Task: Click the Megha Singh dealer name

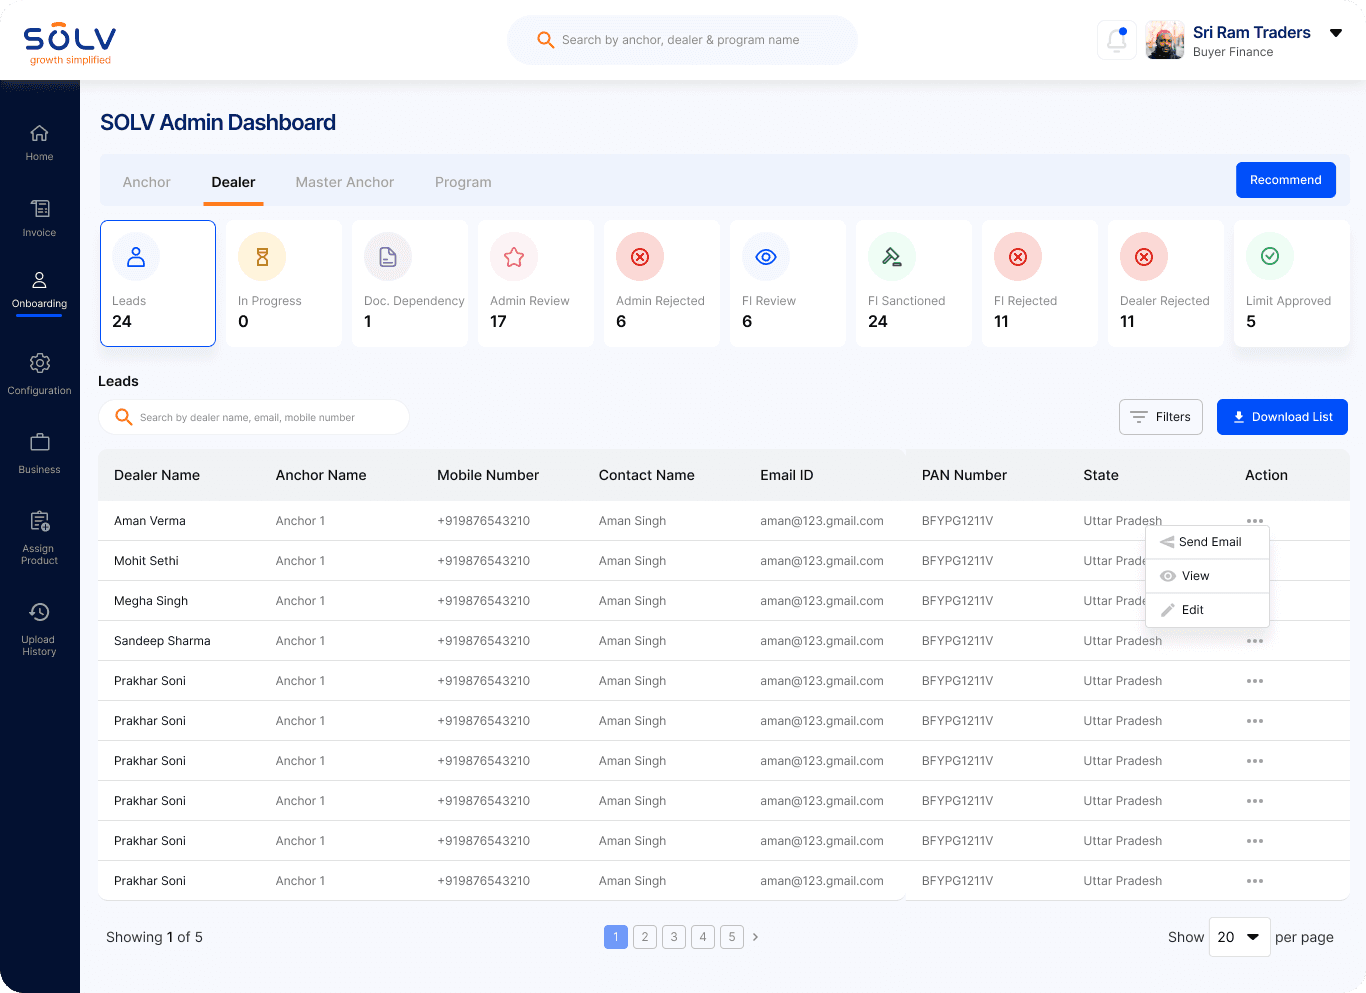Action: tap(151, 601)
